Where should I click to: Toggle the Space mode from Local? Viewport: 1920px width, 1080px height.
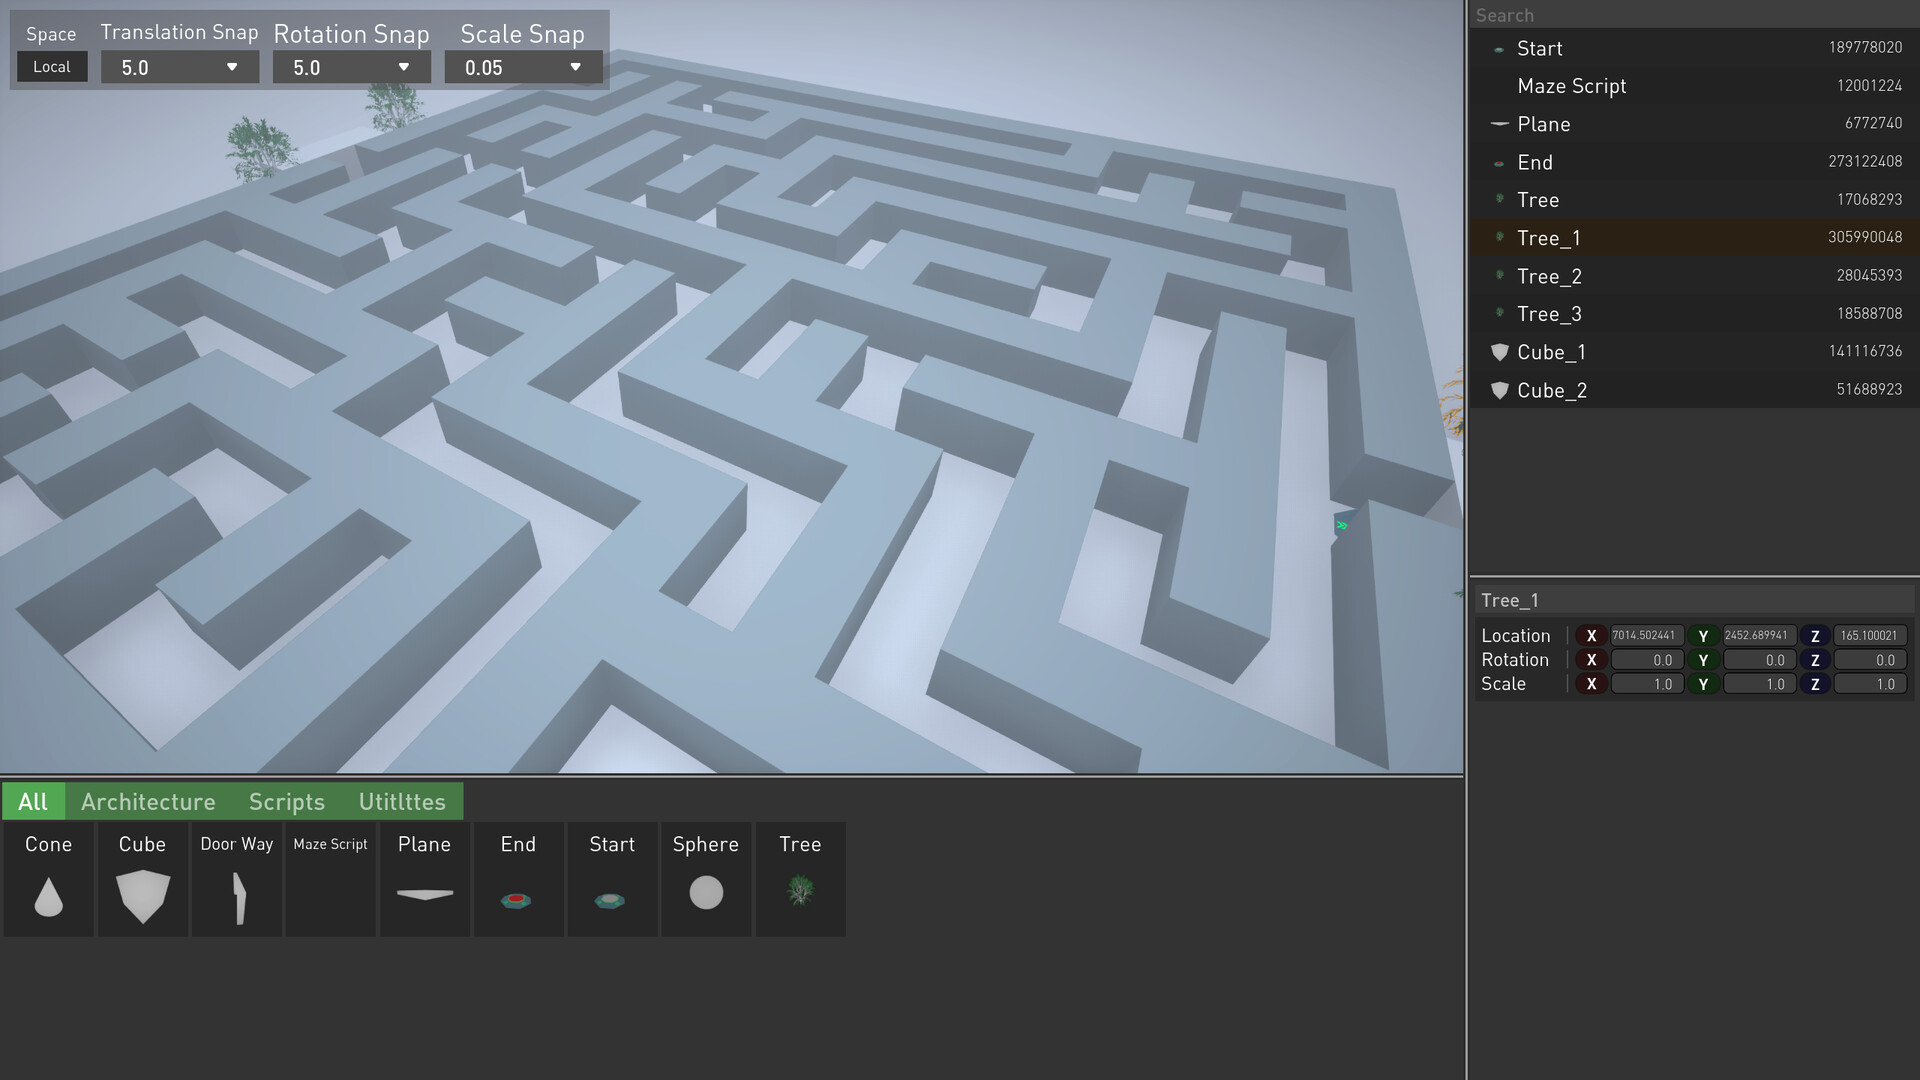pos(51,66)
